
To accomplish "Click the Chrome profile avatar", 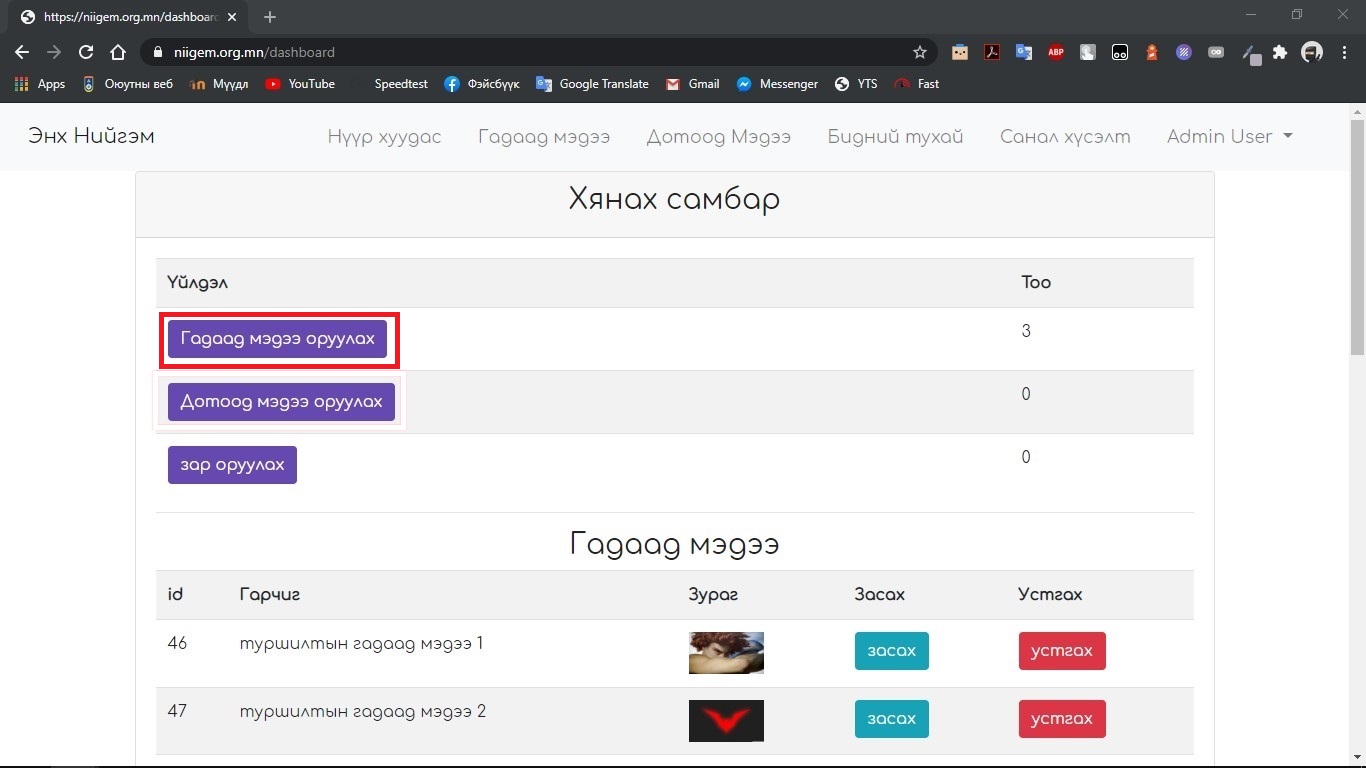I will 1312,52.
